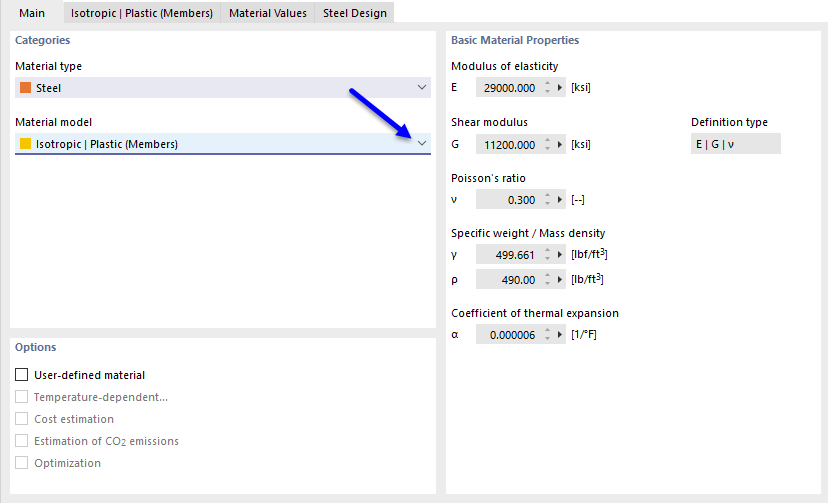Click the specific weight γ value field
This screenshot has width=828, height=503.
509,254
